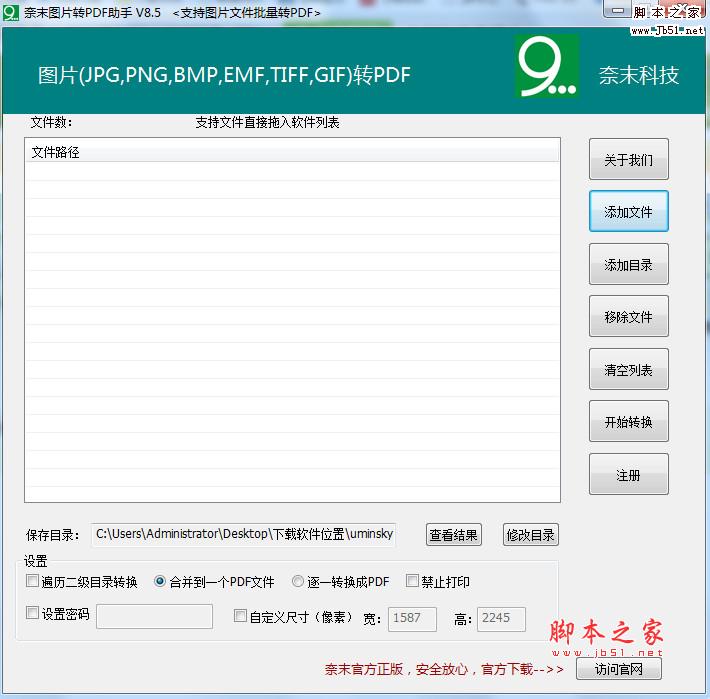Start conversion with 开始转换
Screen dimensions: 710x699
coord(628,421)
